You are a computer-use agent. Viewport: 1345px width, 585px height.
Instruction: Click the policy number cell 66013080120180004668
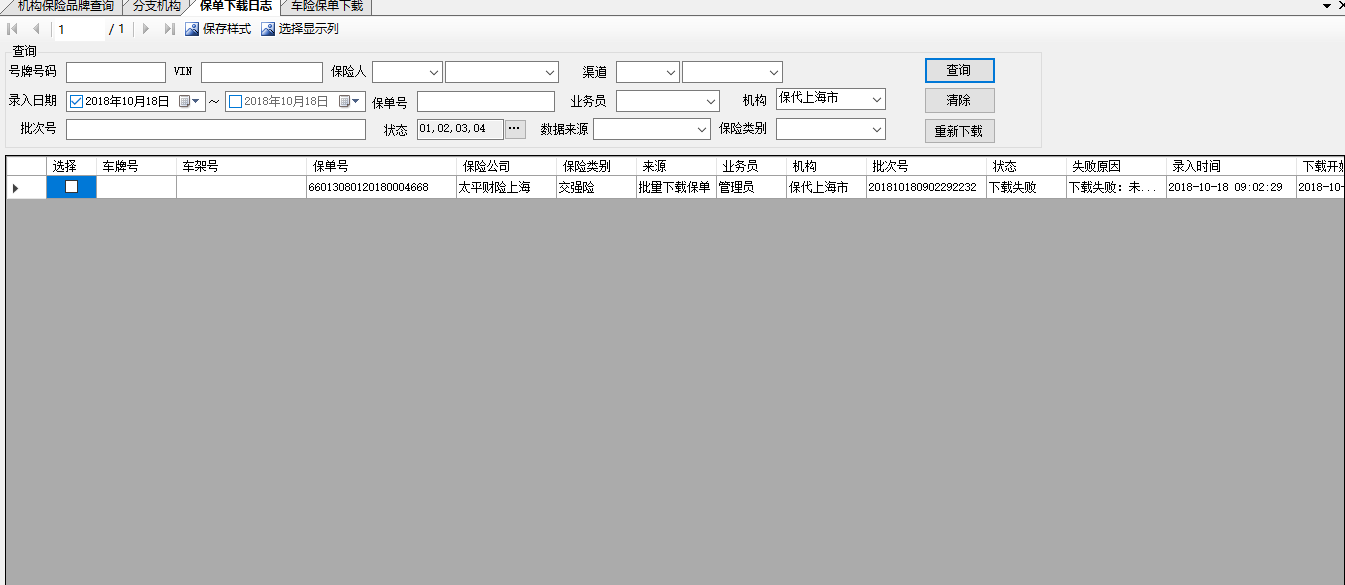(x=381, y=187)
